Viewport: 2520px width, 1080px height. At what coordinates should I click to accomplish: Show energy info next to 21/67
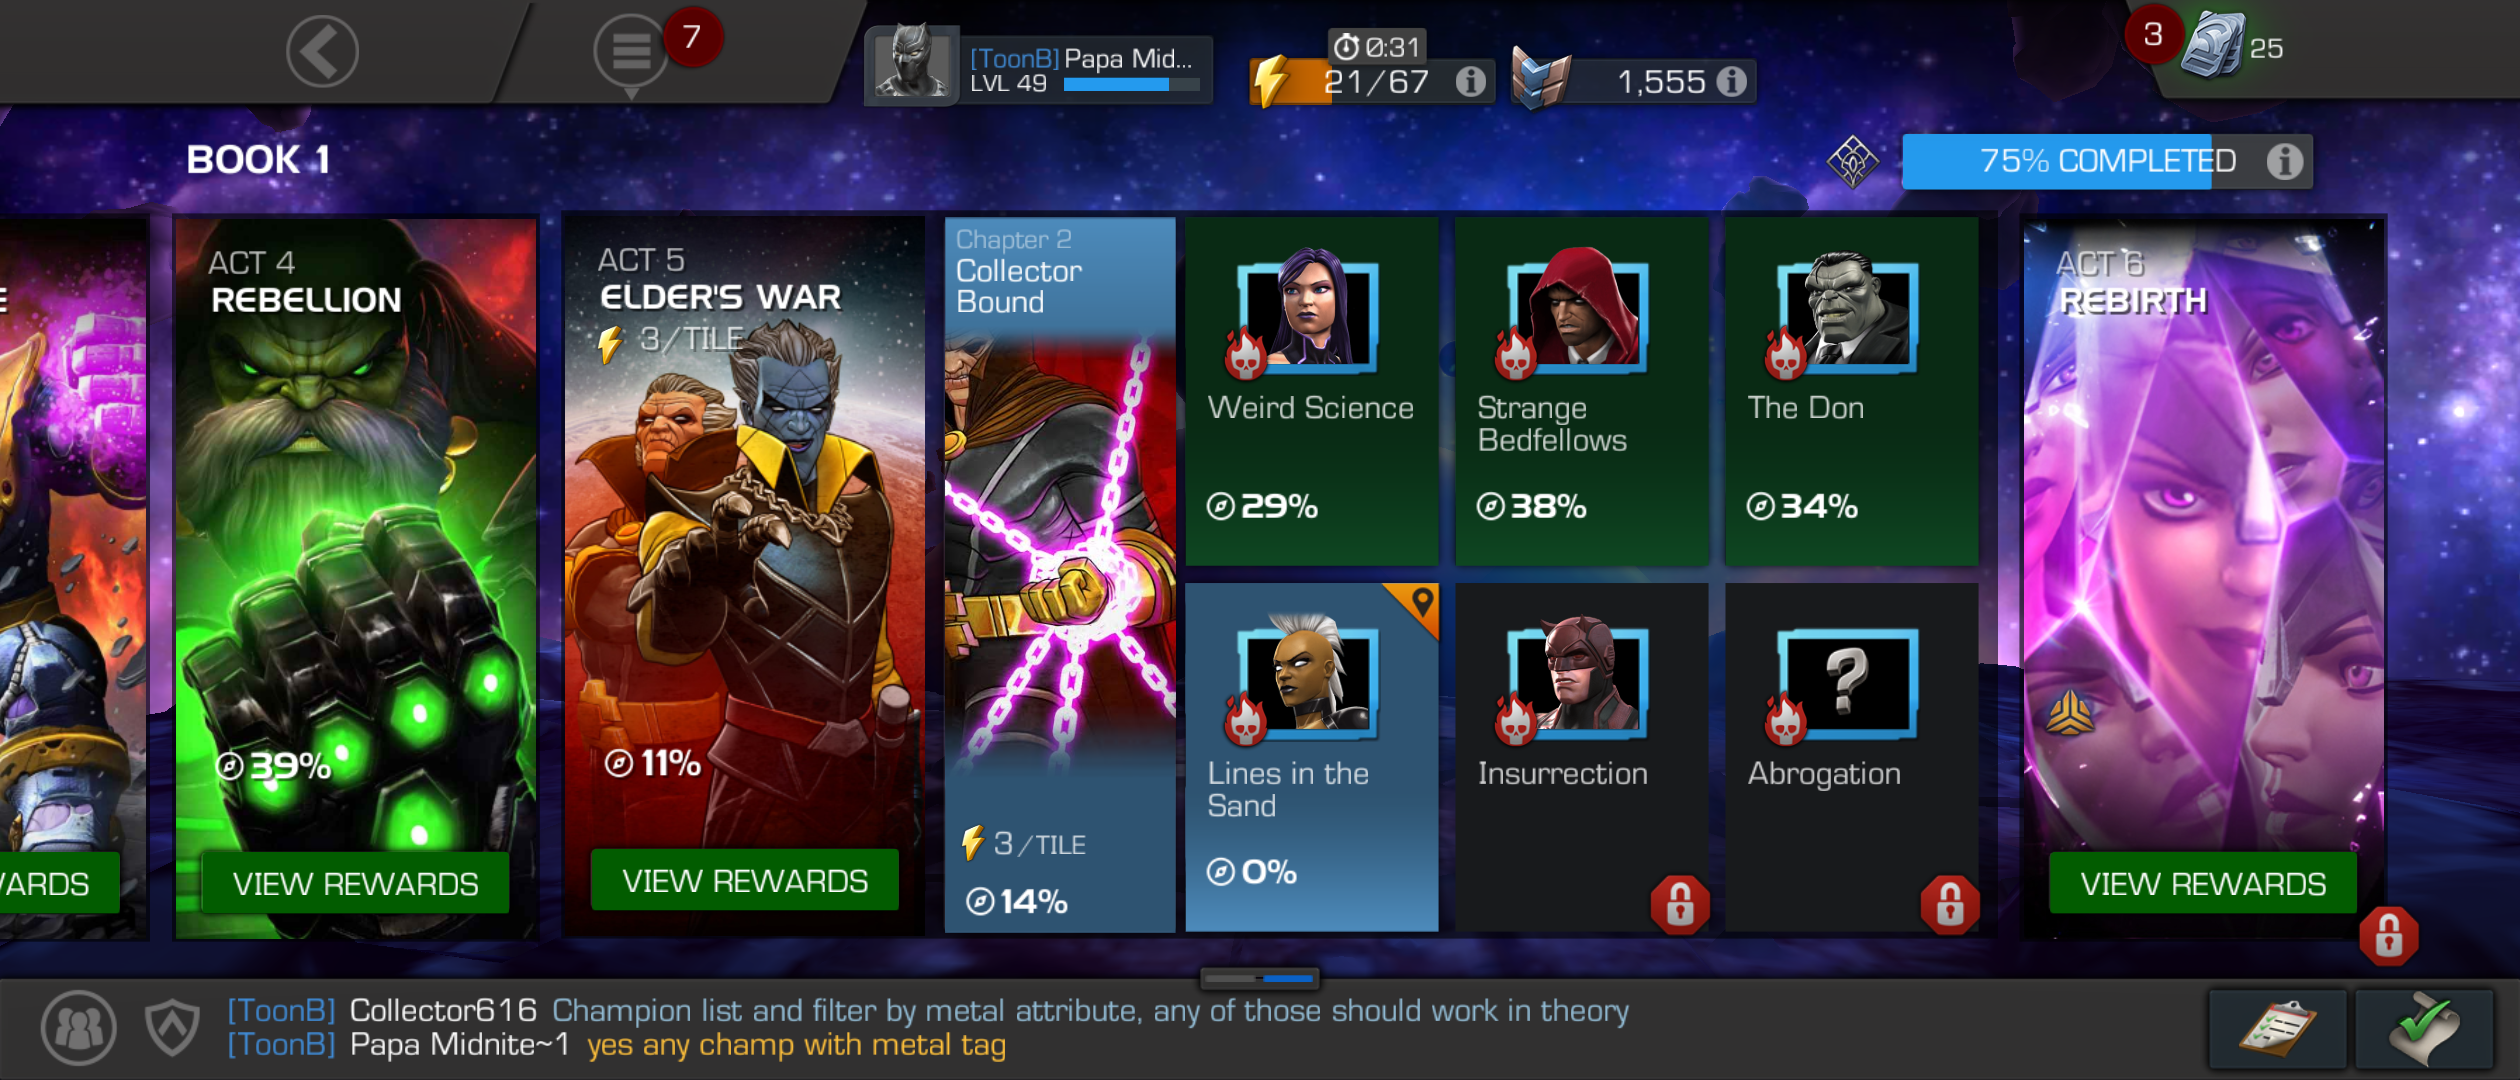pos(1470,82)
